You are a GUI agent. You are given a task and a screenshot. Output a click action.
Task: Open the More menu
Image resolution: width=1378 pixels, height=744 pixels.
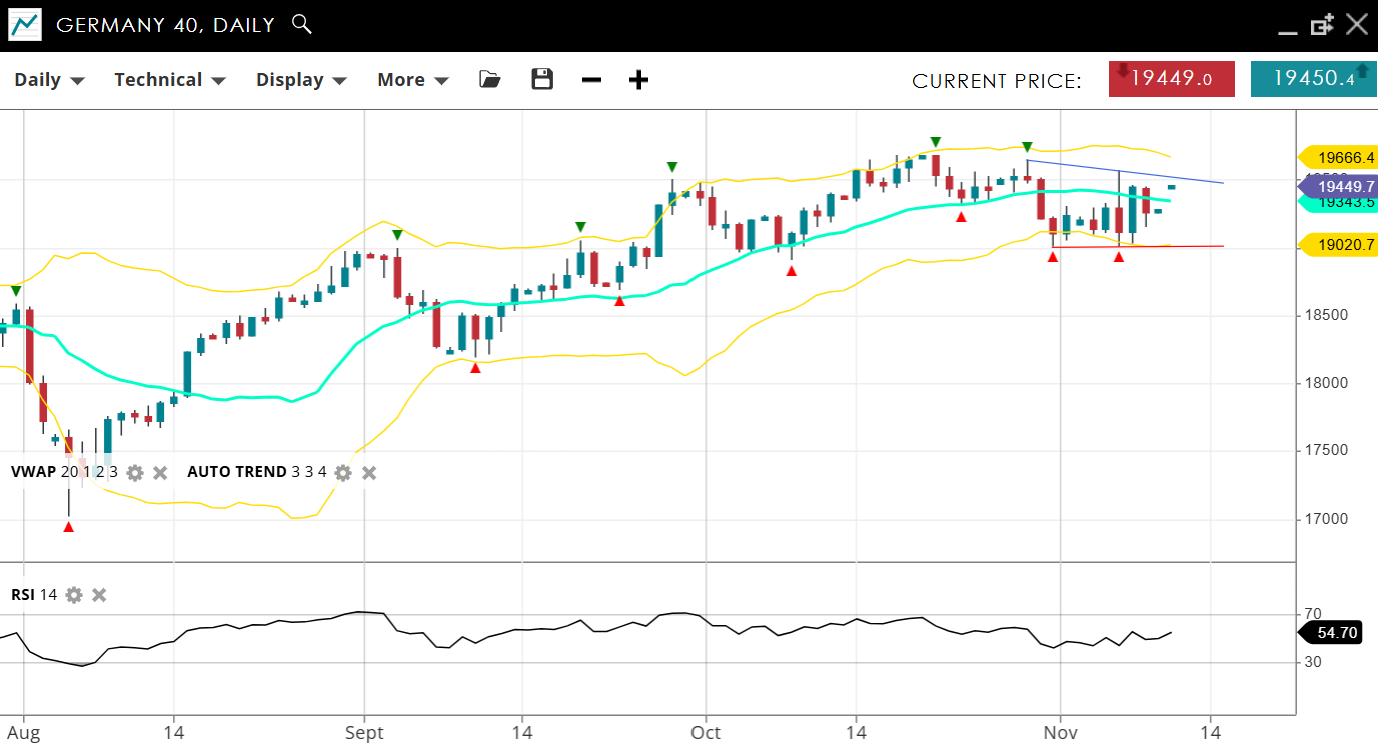coord(412,80)
